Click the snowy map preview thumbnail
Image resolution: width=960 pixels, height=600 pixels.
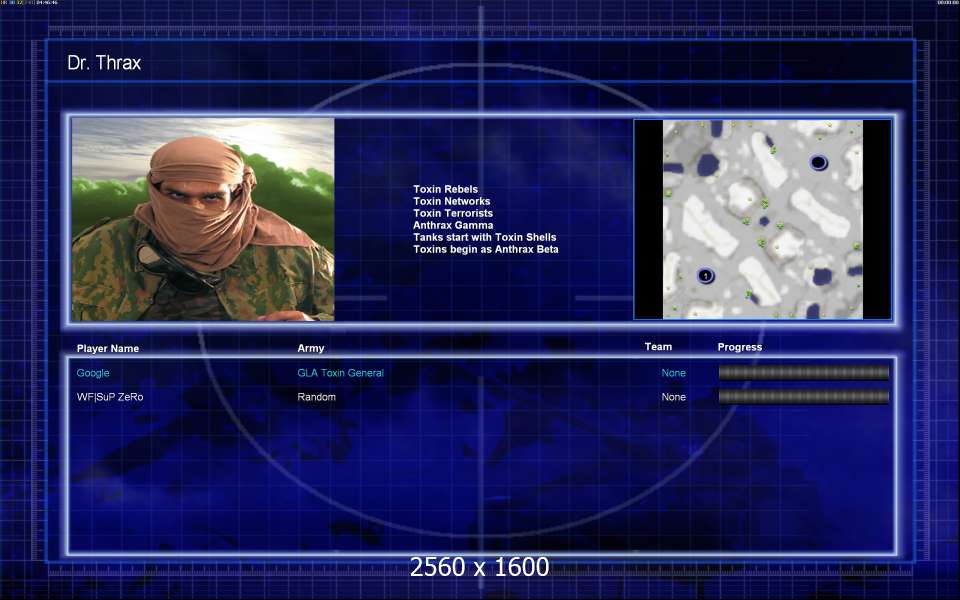click(x=762, y=219)
